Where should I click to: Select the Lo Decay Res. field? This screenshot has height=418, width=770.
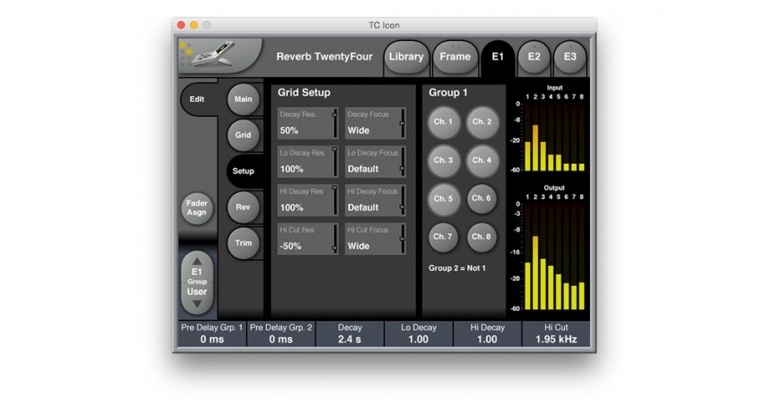pyautogui.click(x=308, y=162)
